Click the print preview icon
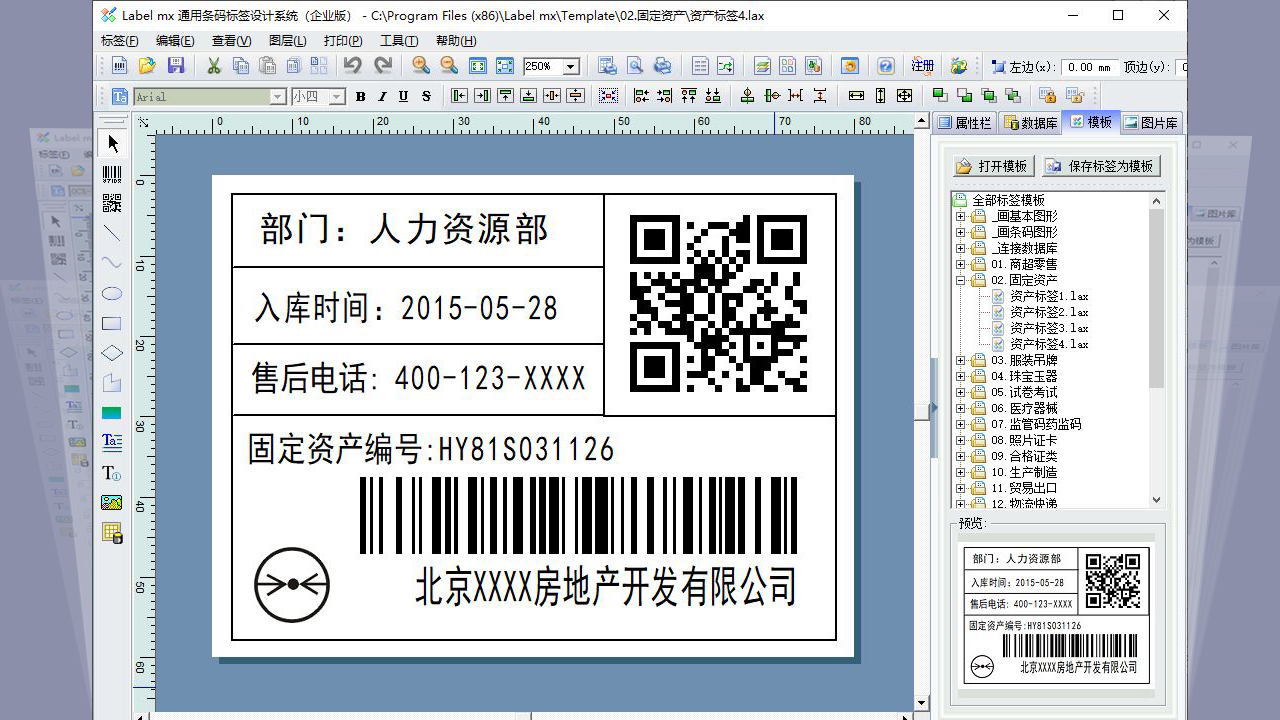Viewport: 1280px width, 720px height. point(634,65)
